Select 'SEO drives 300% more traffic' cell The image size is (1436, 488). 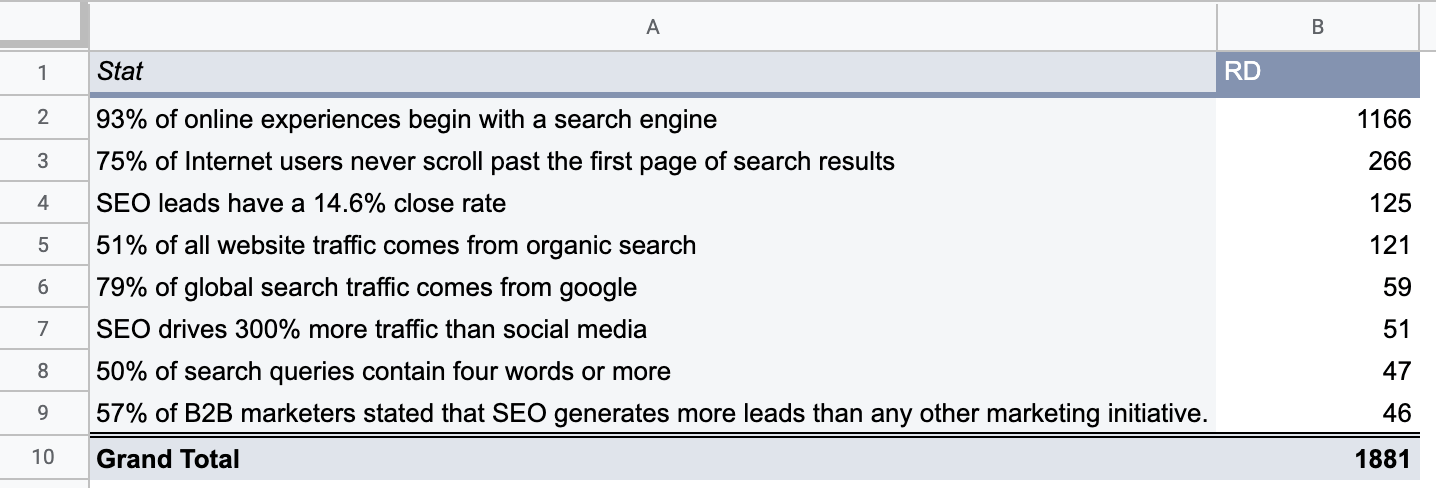[372, 329]
